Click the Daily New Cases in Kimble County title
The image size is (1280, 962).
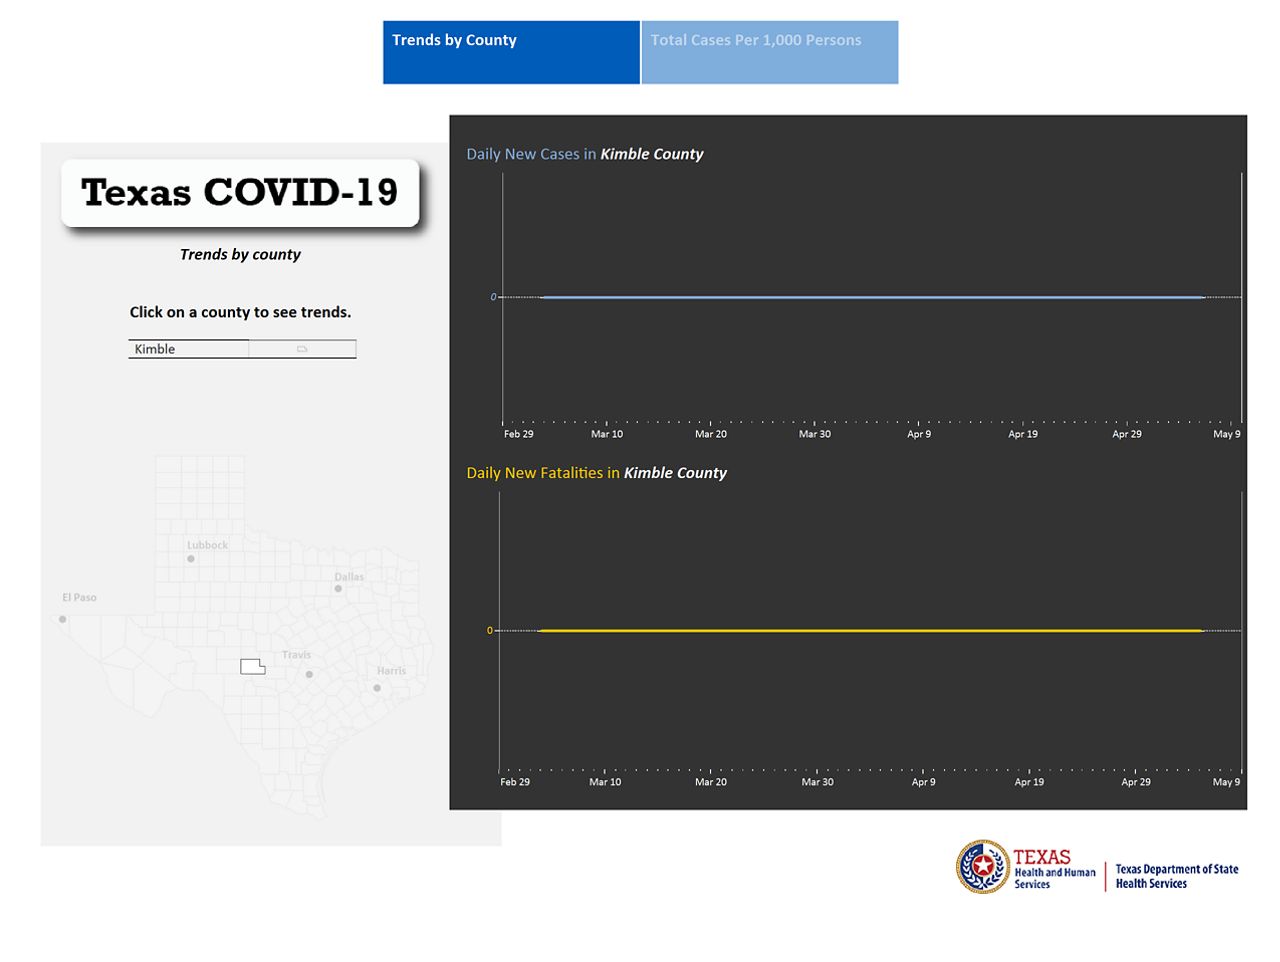pyautogui.click(x=585, y=154)
